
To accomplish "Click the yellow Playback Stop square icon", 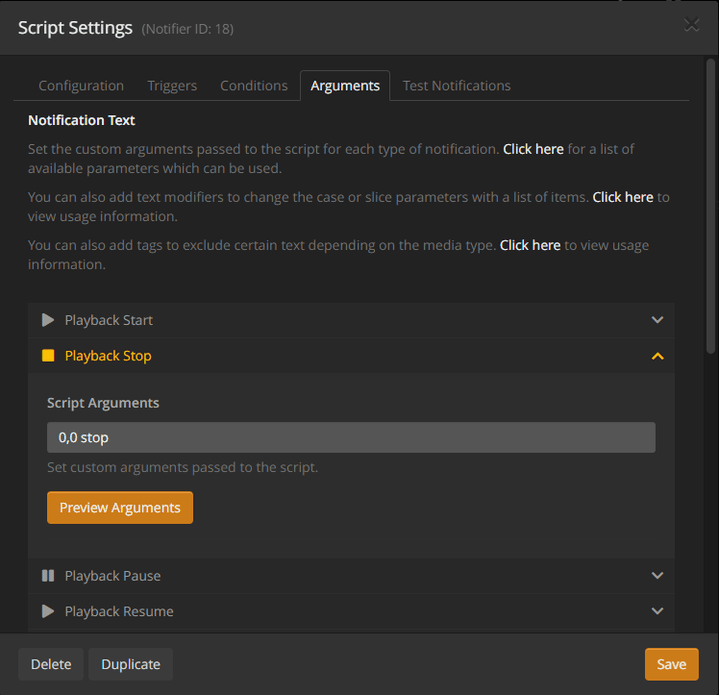I will tap(48, 356).
